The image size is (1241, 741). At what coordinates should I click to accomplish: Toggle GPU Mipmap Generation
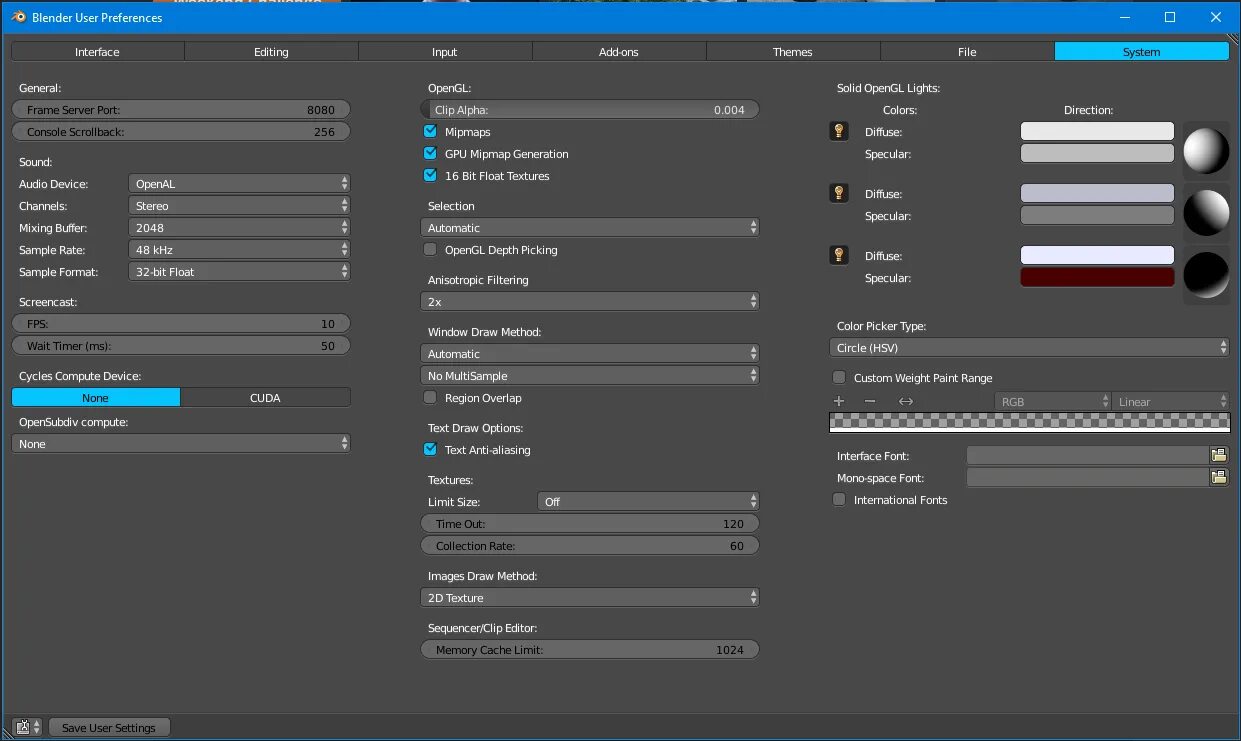430,153
